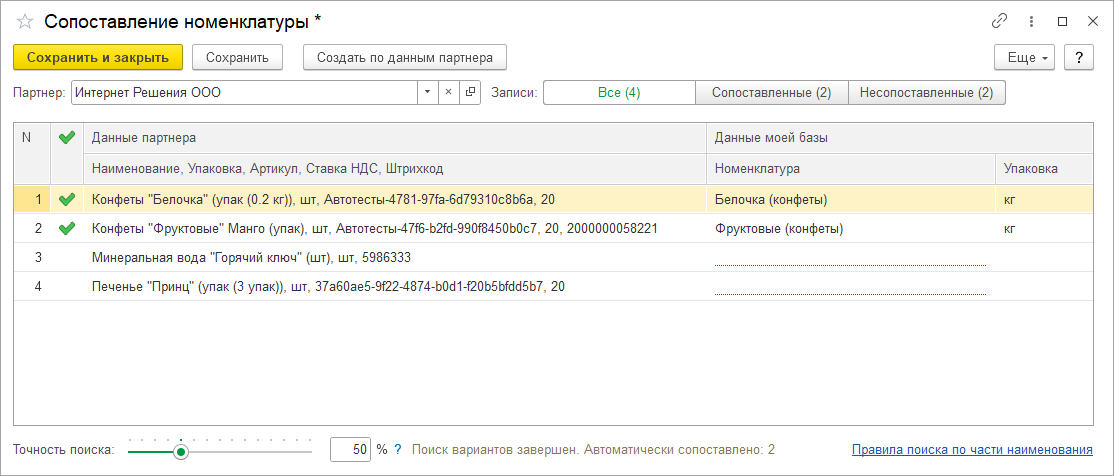Click Сохранить и закрыть button
This screenshot has width=1114, height=476.
(98, 58)
